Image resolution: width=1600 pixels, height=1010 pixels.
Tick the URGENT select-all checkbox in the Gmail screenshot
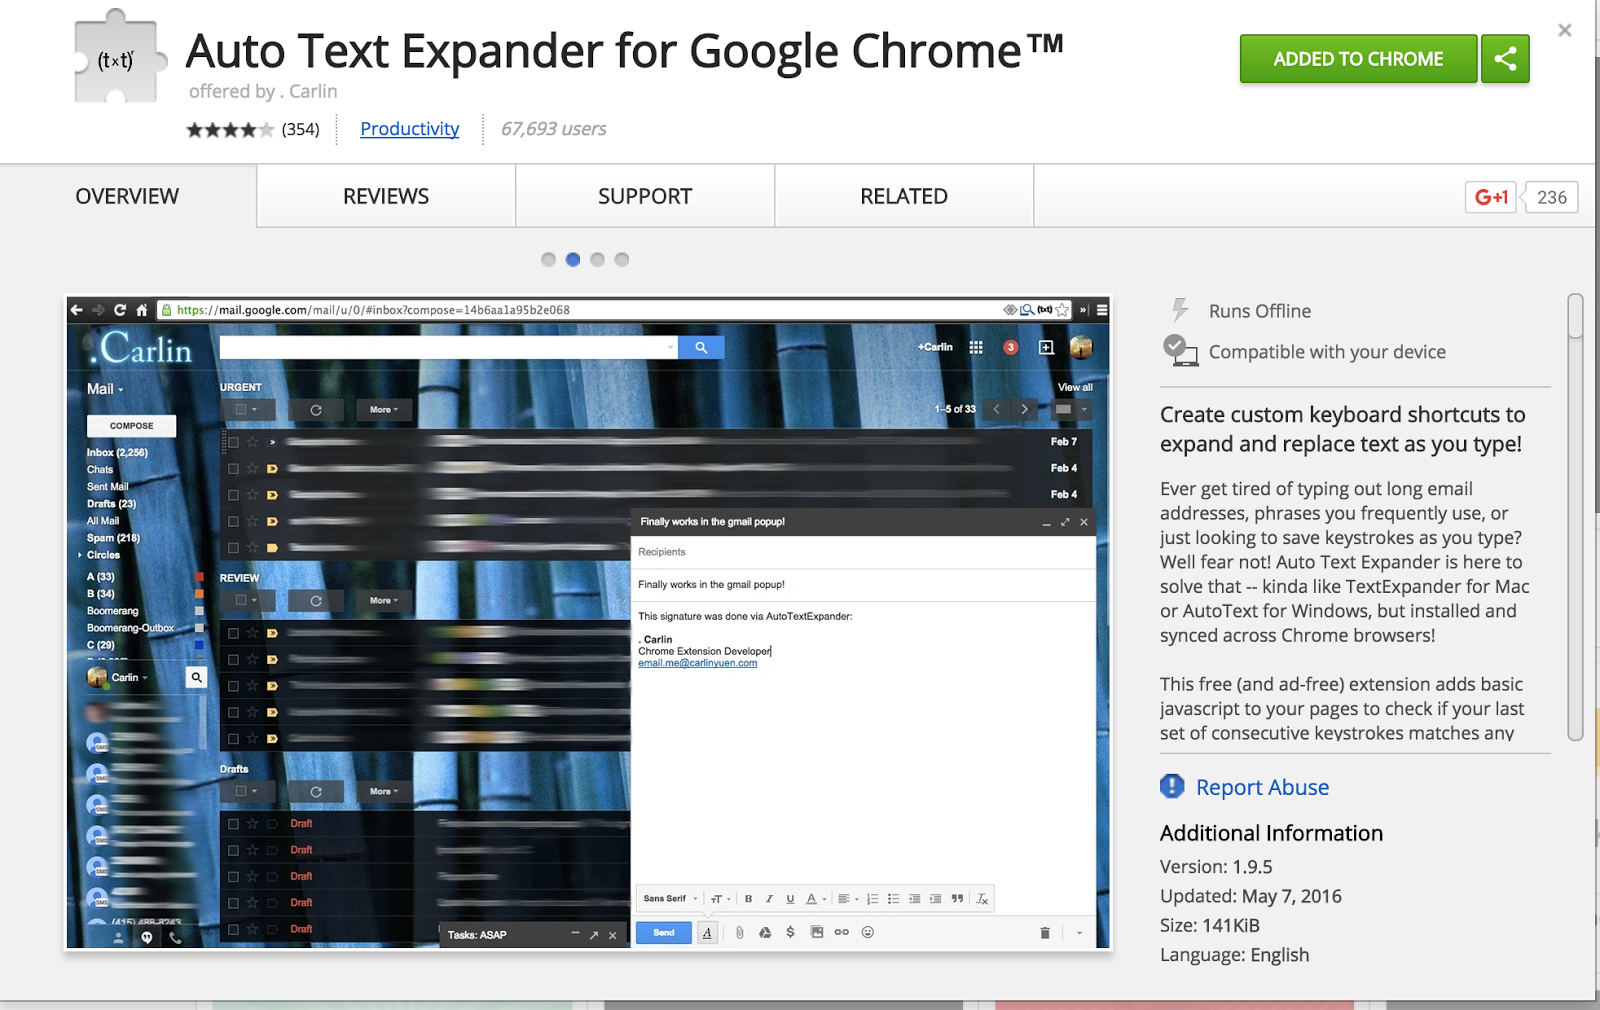(241, 410)
